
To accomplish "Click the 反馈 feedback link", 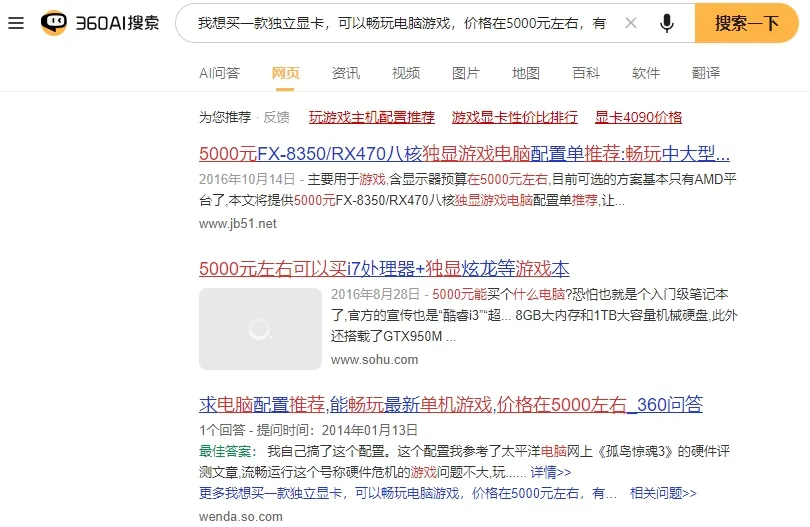I will [x=276, y=117].
